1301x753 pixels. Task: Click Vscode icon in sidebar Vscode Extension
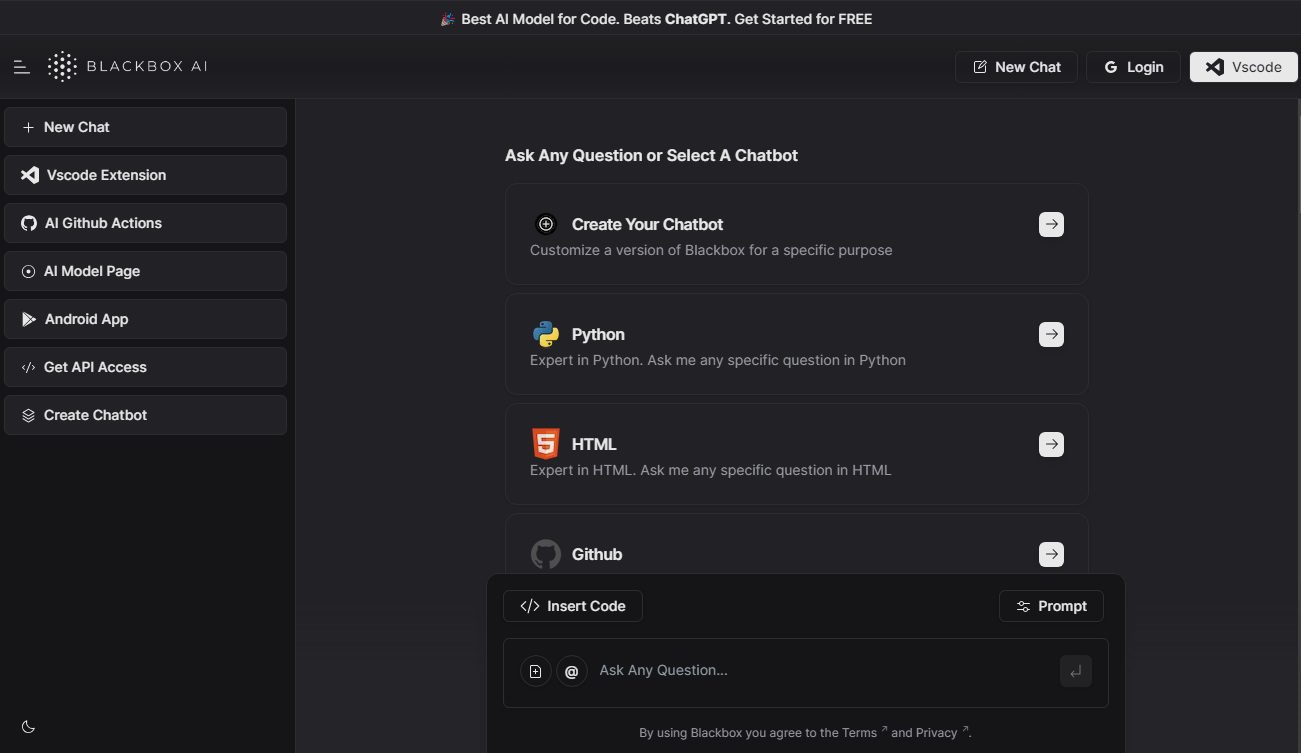coord(30,175)
